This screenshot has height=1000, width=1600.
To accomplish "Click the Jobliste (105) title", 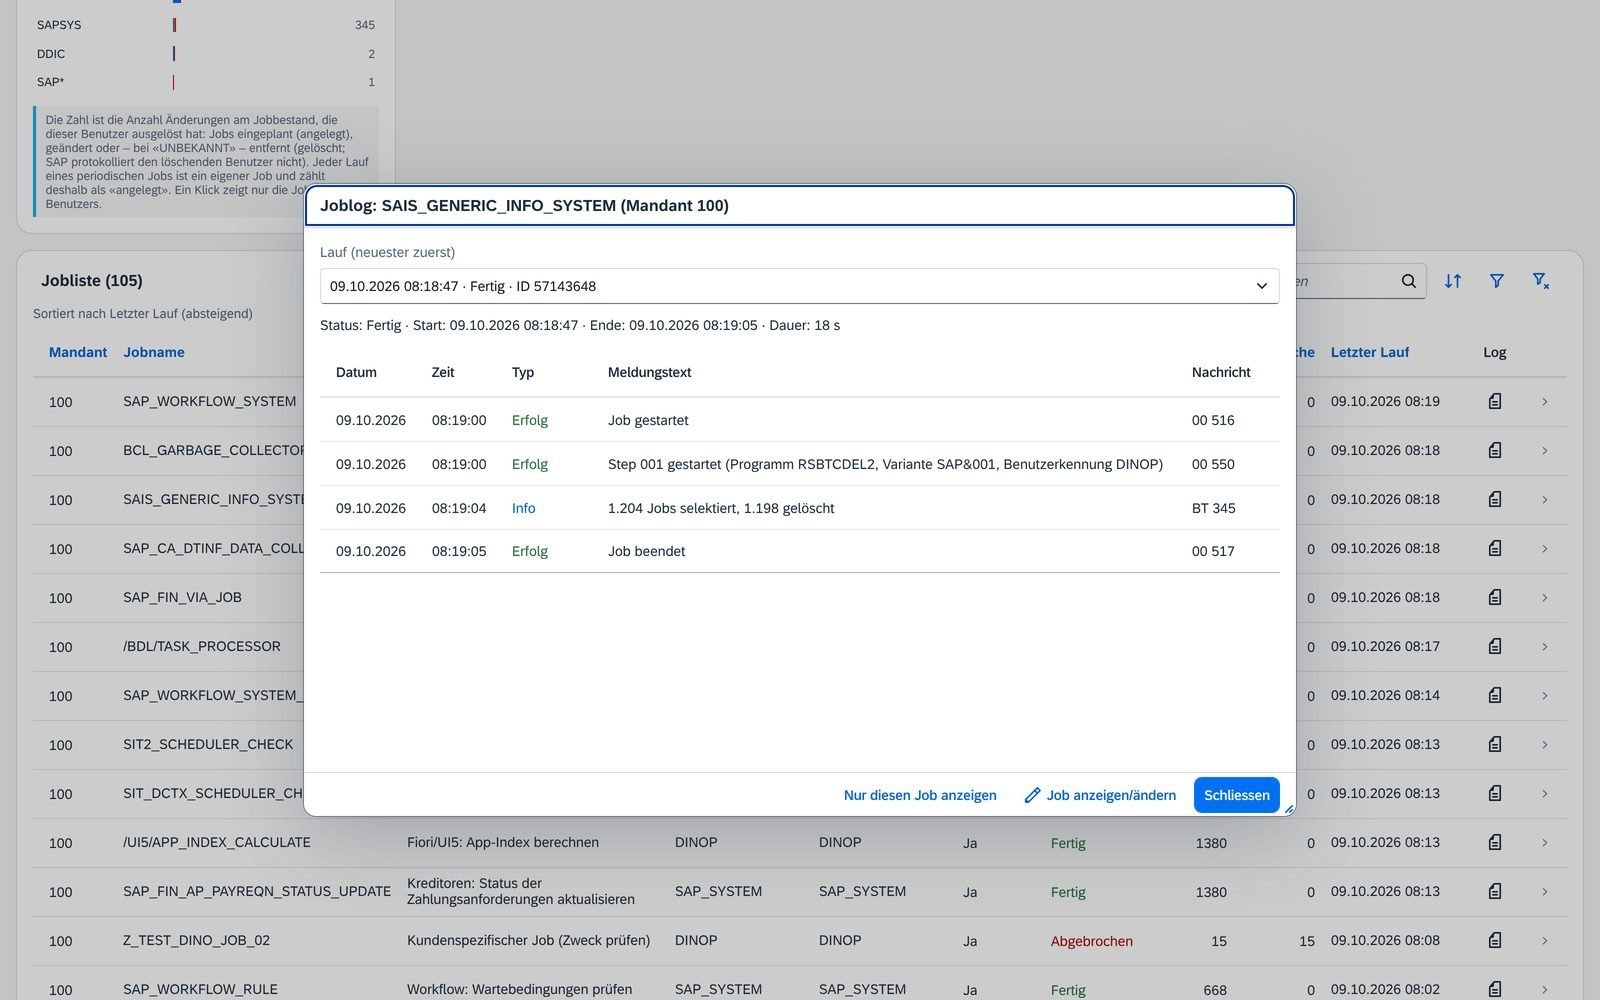I will pyautogui.click(x=92, y=280).
